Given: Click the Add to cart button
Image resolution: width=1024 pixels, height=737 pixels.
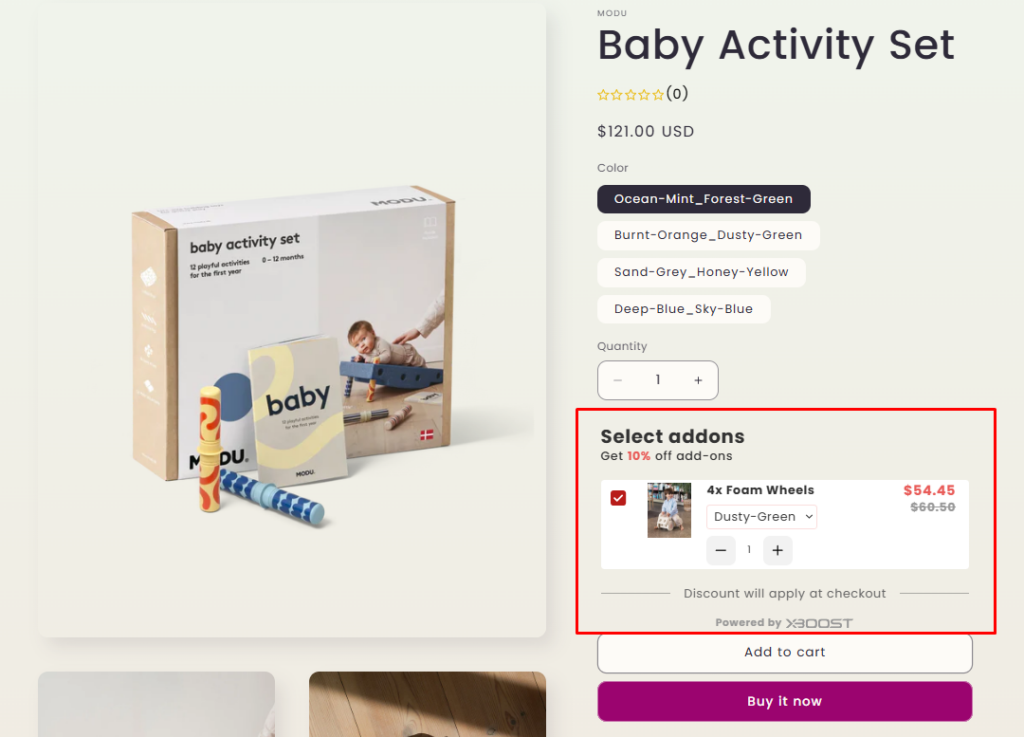Looking at the screenshot, I should pyautogui.click(x=784, y=653).
